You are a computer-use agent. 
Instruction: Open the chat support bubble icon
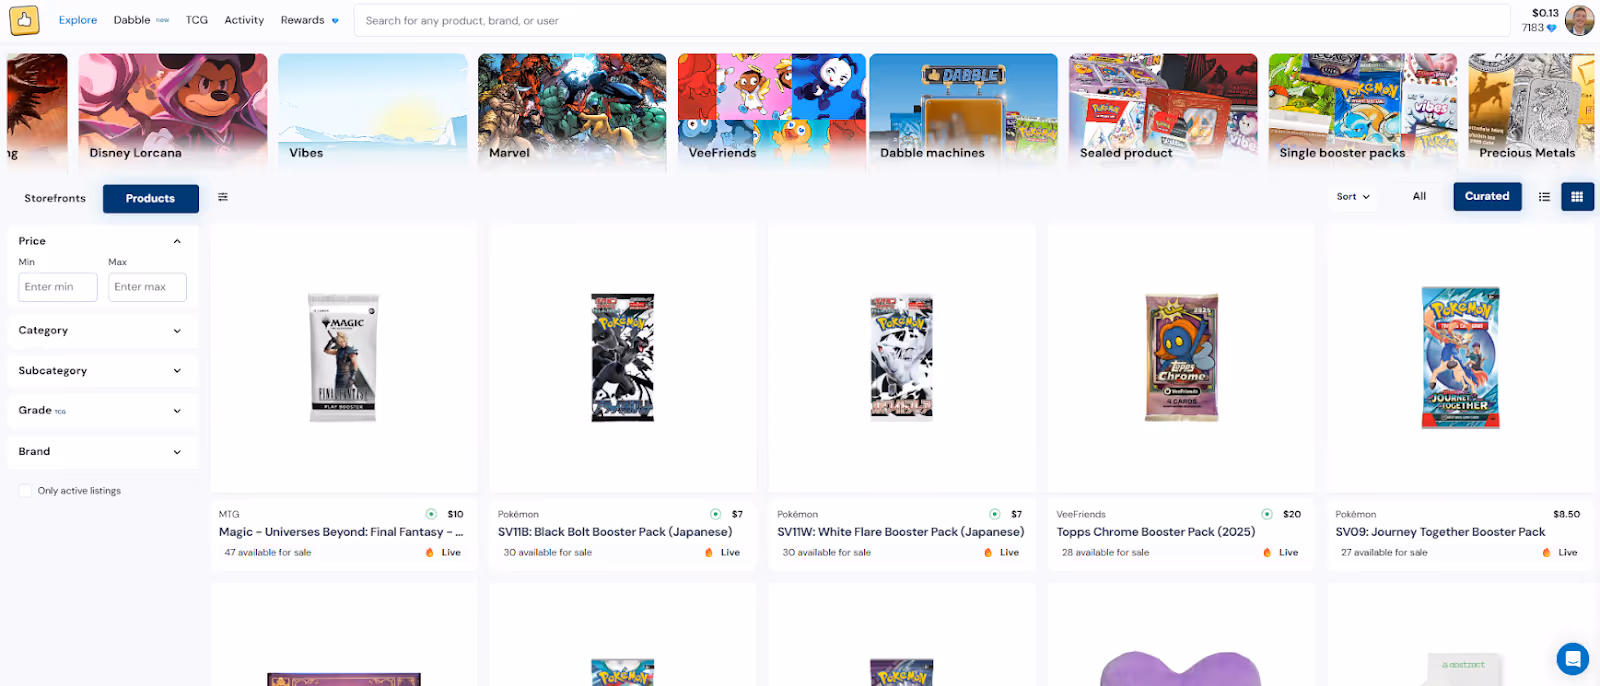point(1572,658)
